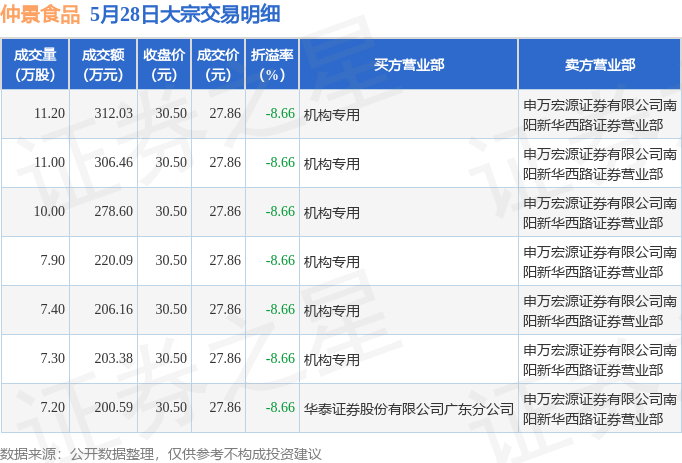Click 机构专用 in the 206.16 row
The image size is (682, 463).
331,311
